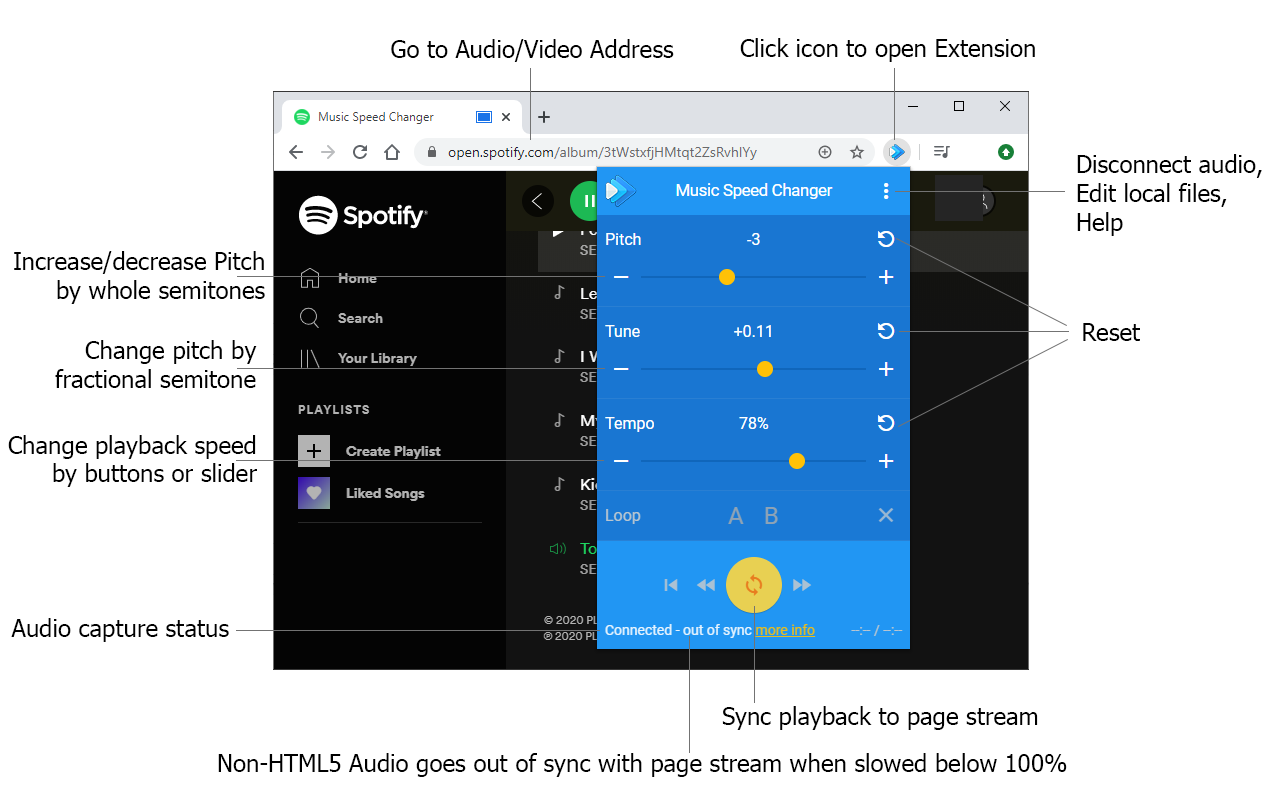Click the 'Loop' label
The image size is (1280, 800).
point(622,516)
